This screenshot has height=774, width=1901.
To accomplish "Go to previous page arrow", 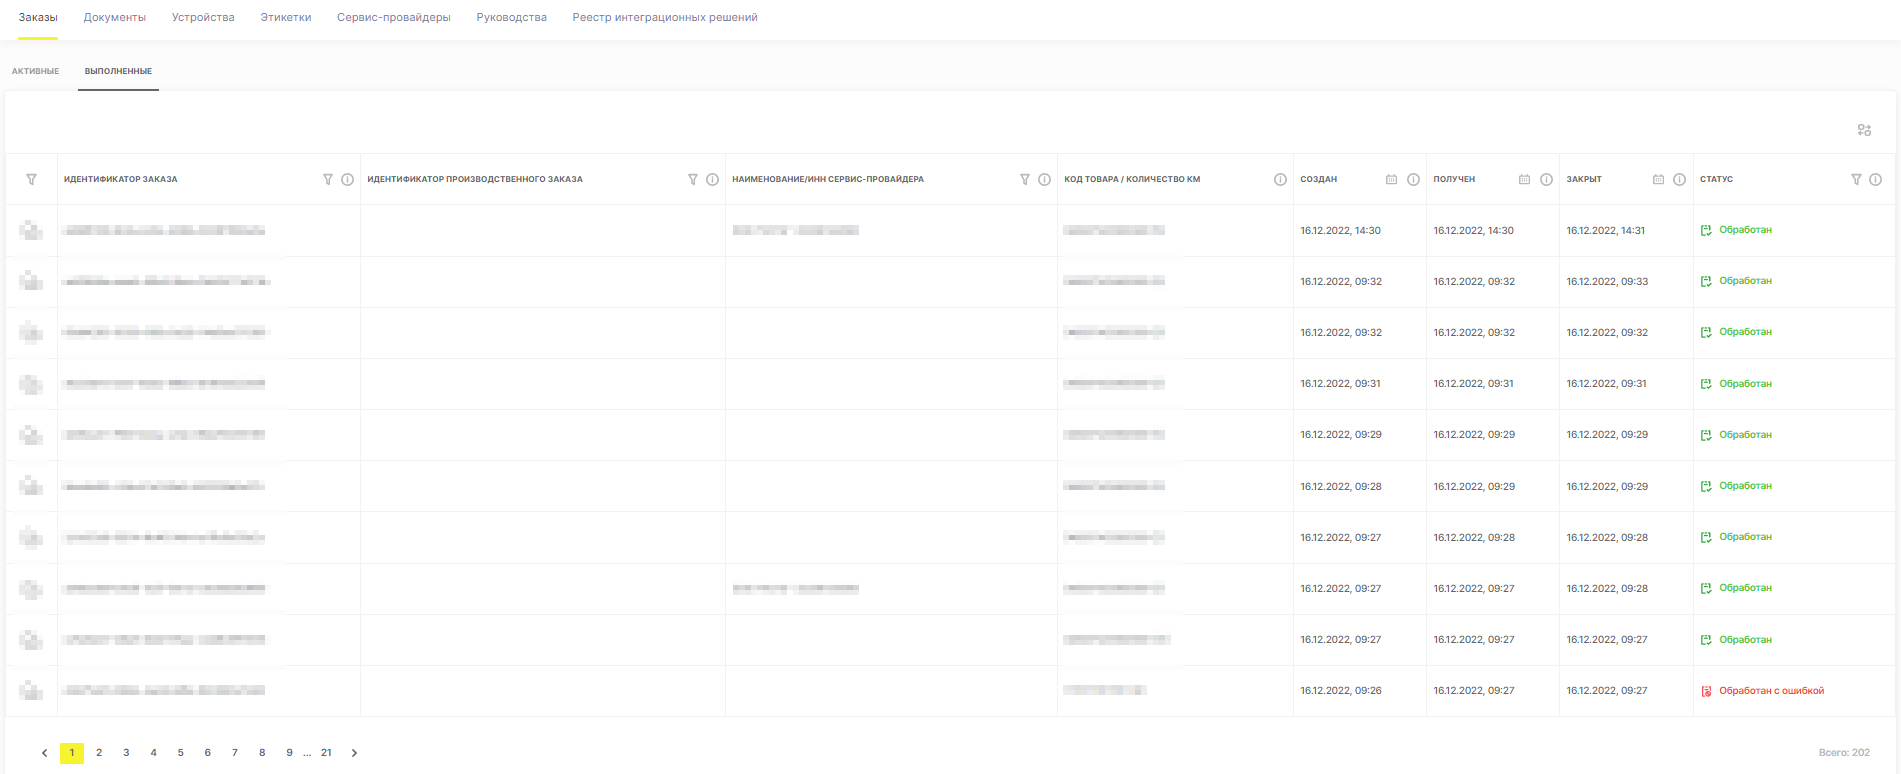I will [x=44, y=753].
